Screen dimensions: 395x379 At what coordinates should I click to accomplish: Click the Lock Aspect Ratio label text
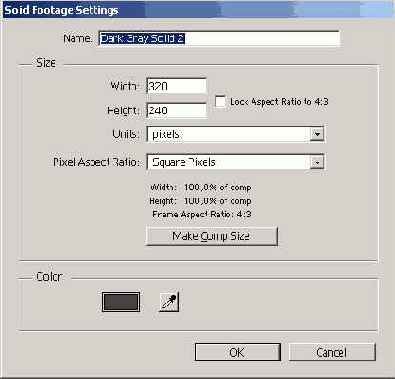click(279, 102)
